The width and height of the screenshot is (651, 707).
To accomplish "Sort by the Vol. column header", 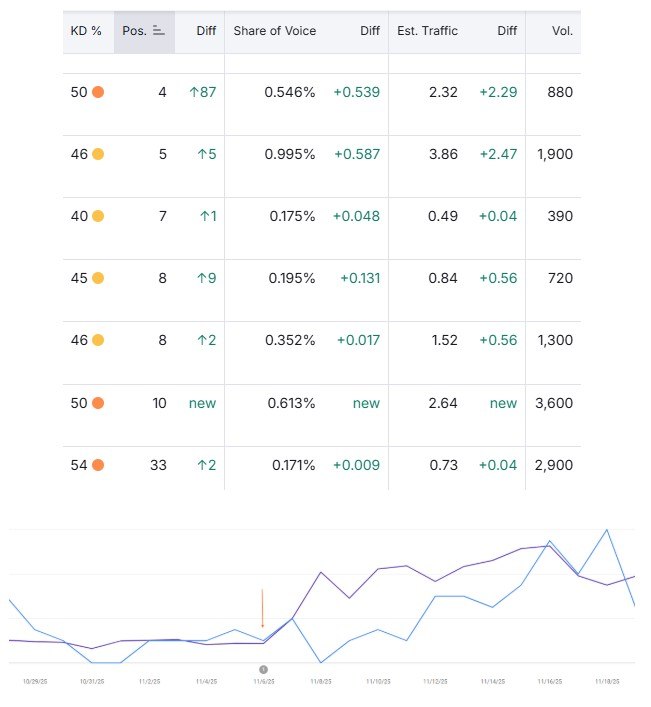I will click(x=562, y=31).
